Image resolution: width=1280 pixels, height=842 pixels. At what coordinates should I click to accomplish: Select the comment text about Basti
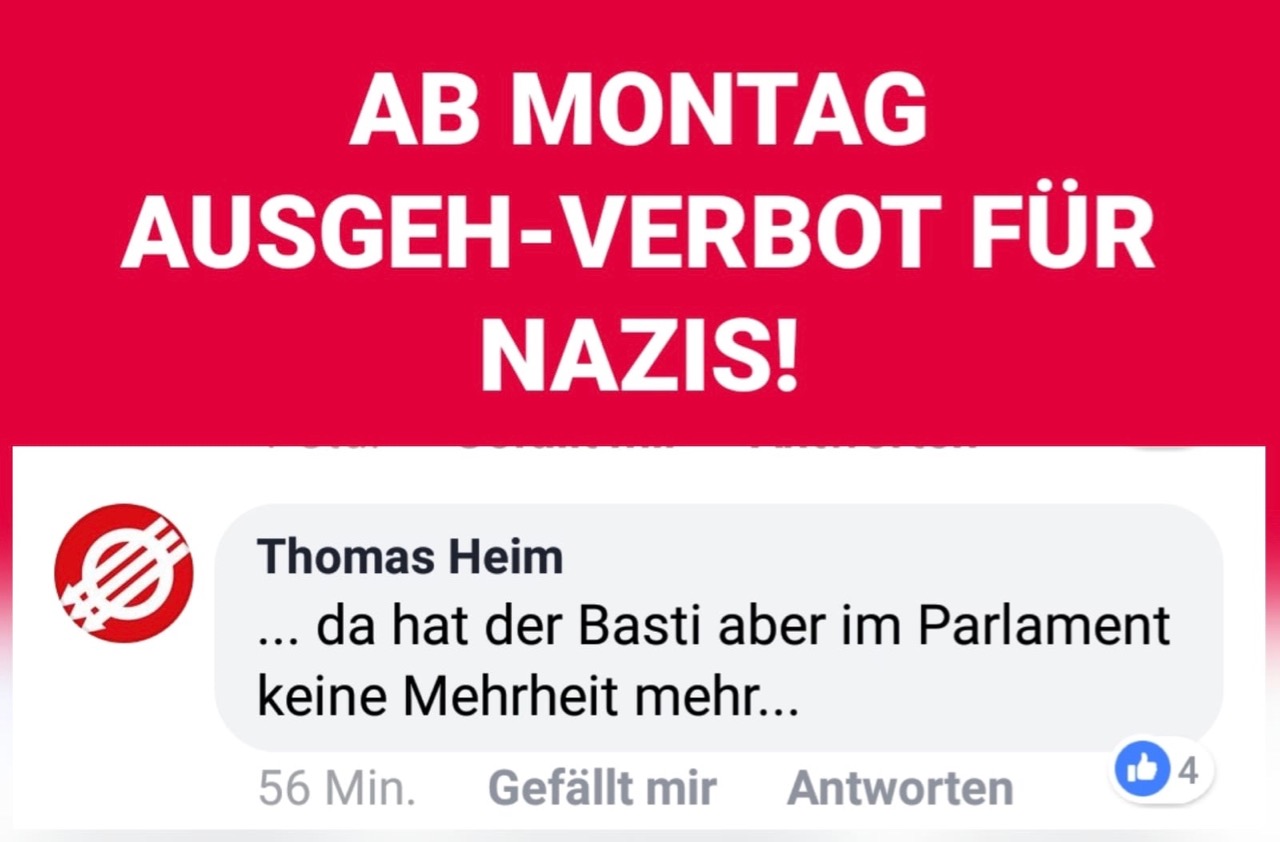(x=714, y=661)
